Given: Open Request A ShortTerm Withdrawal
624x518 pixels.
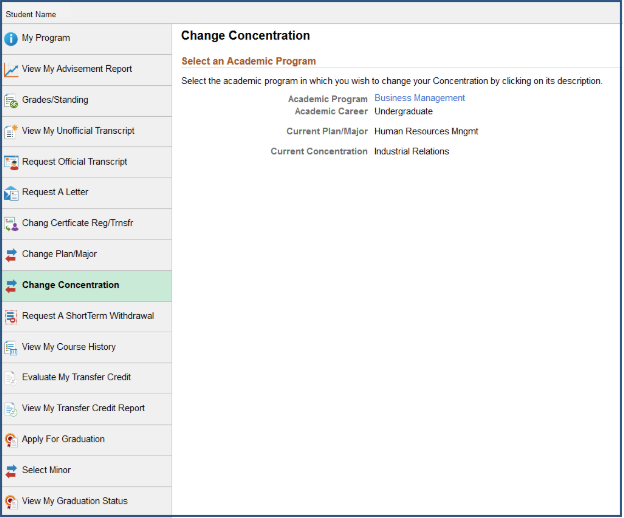Looking at the screenshot, I should pyautogui.click(x=87, y=316).
